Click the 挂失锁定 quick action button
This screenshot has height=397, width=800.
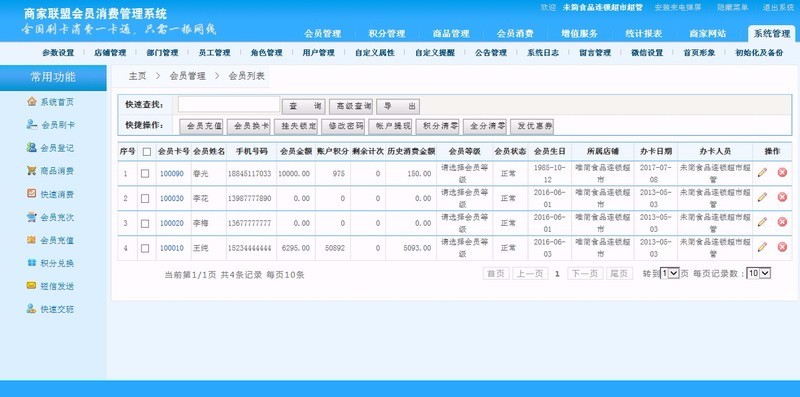[296, 127]
